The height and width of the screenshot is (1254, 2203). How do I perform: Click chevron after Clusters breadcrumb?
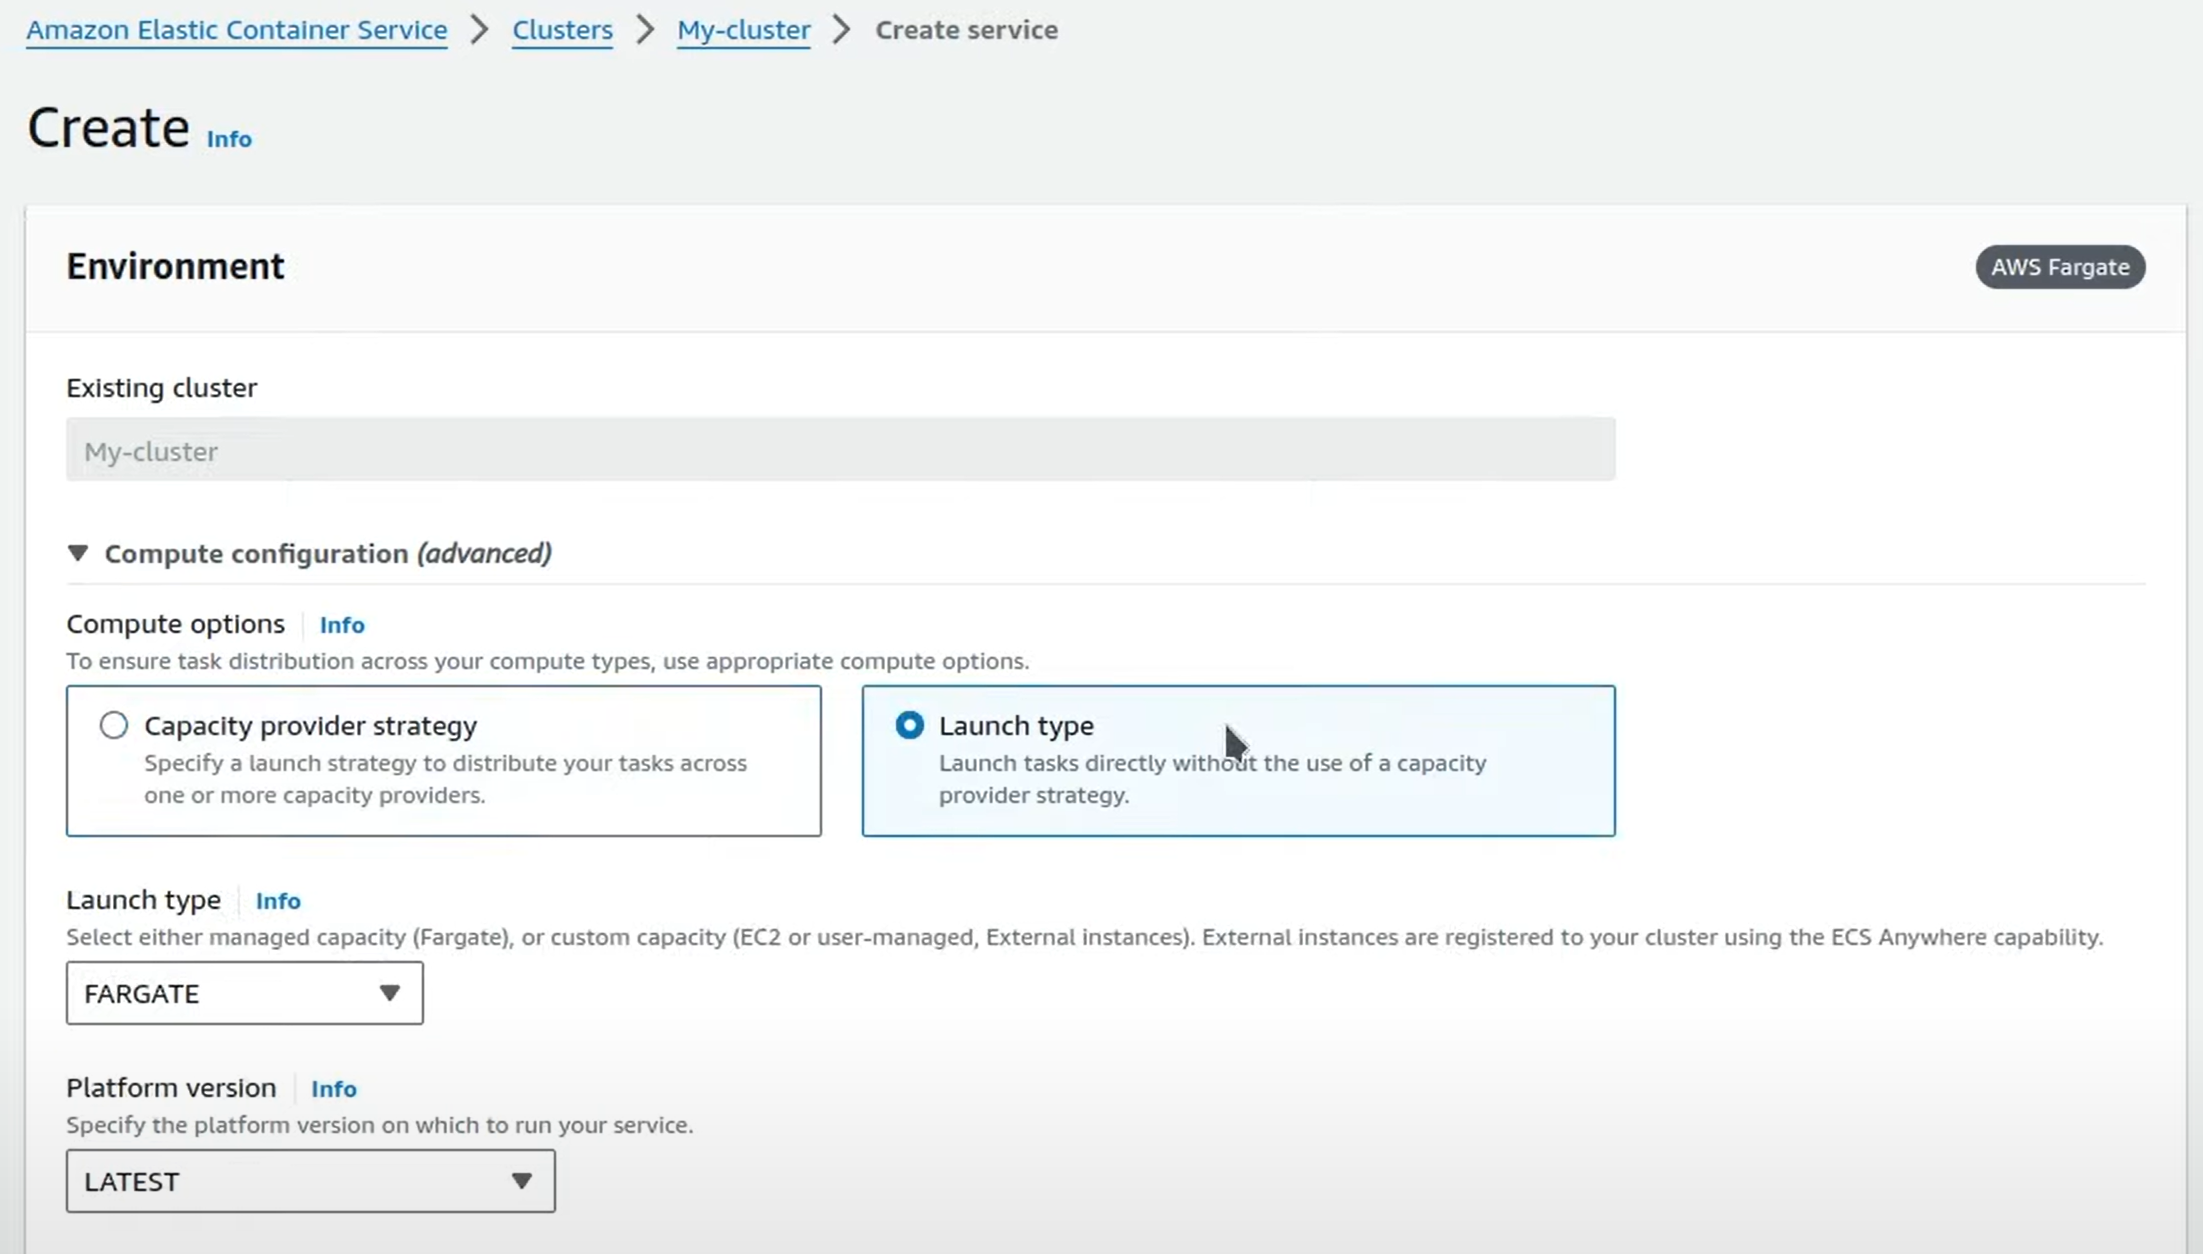coord(645,30)
